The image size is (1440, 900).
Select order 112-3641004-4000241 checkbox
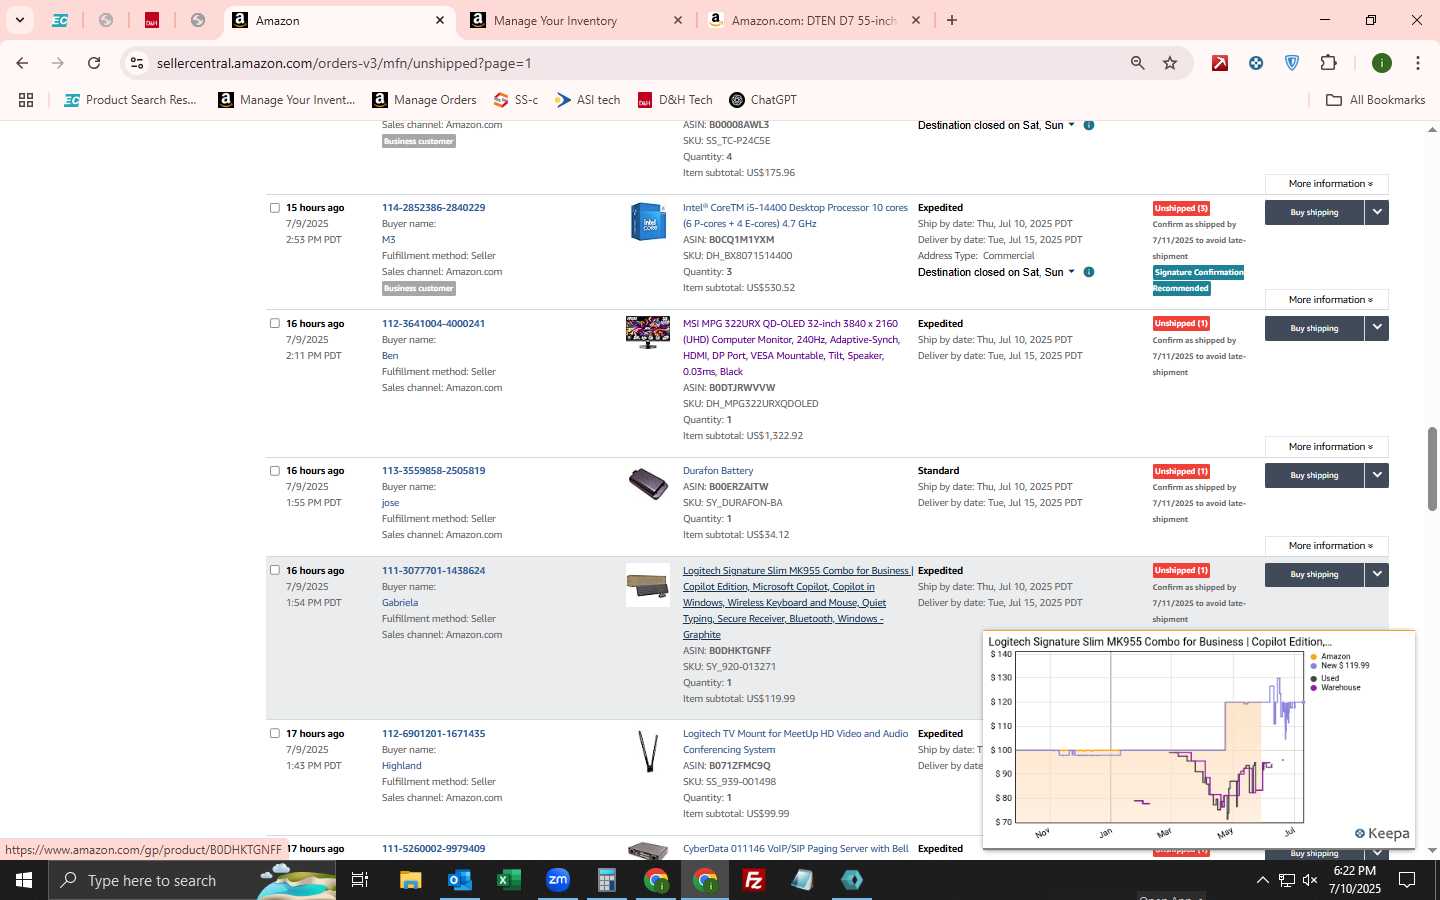pos(275,324)
